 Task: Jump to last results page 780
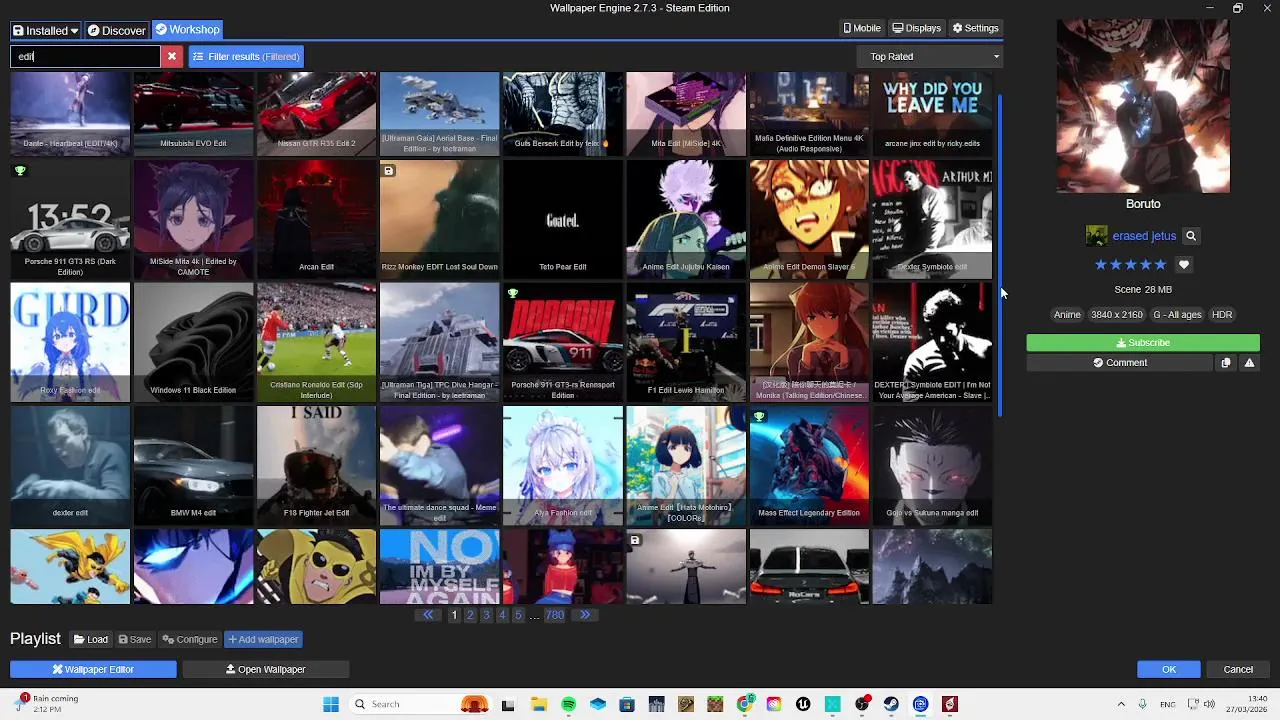pos(555,615)
